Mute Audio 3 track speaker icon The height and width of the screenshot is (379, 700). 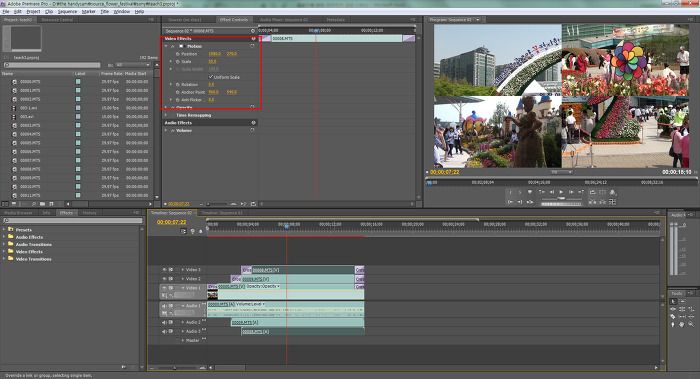(164, 331)
